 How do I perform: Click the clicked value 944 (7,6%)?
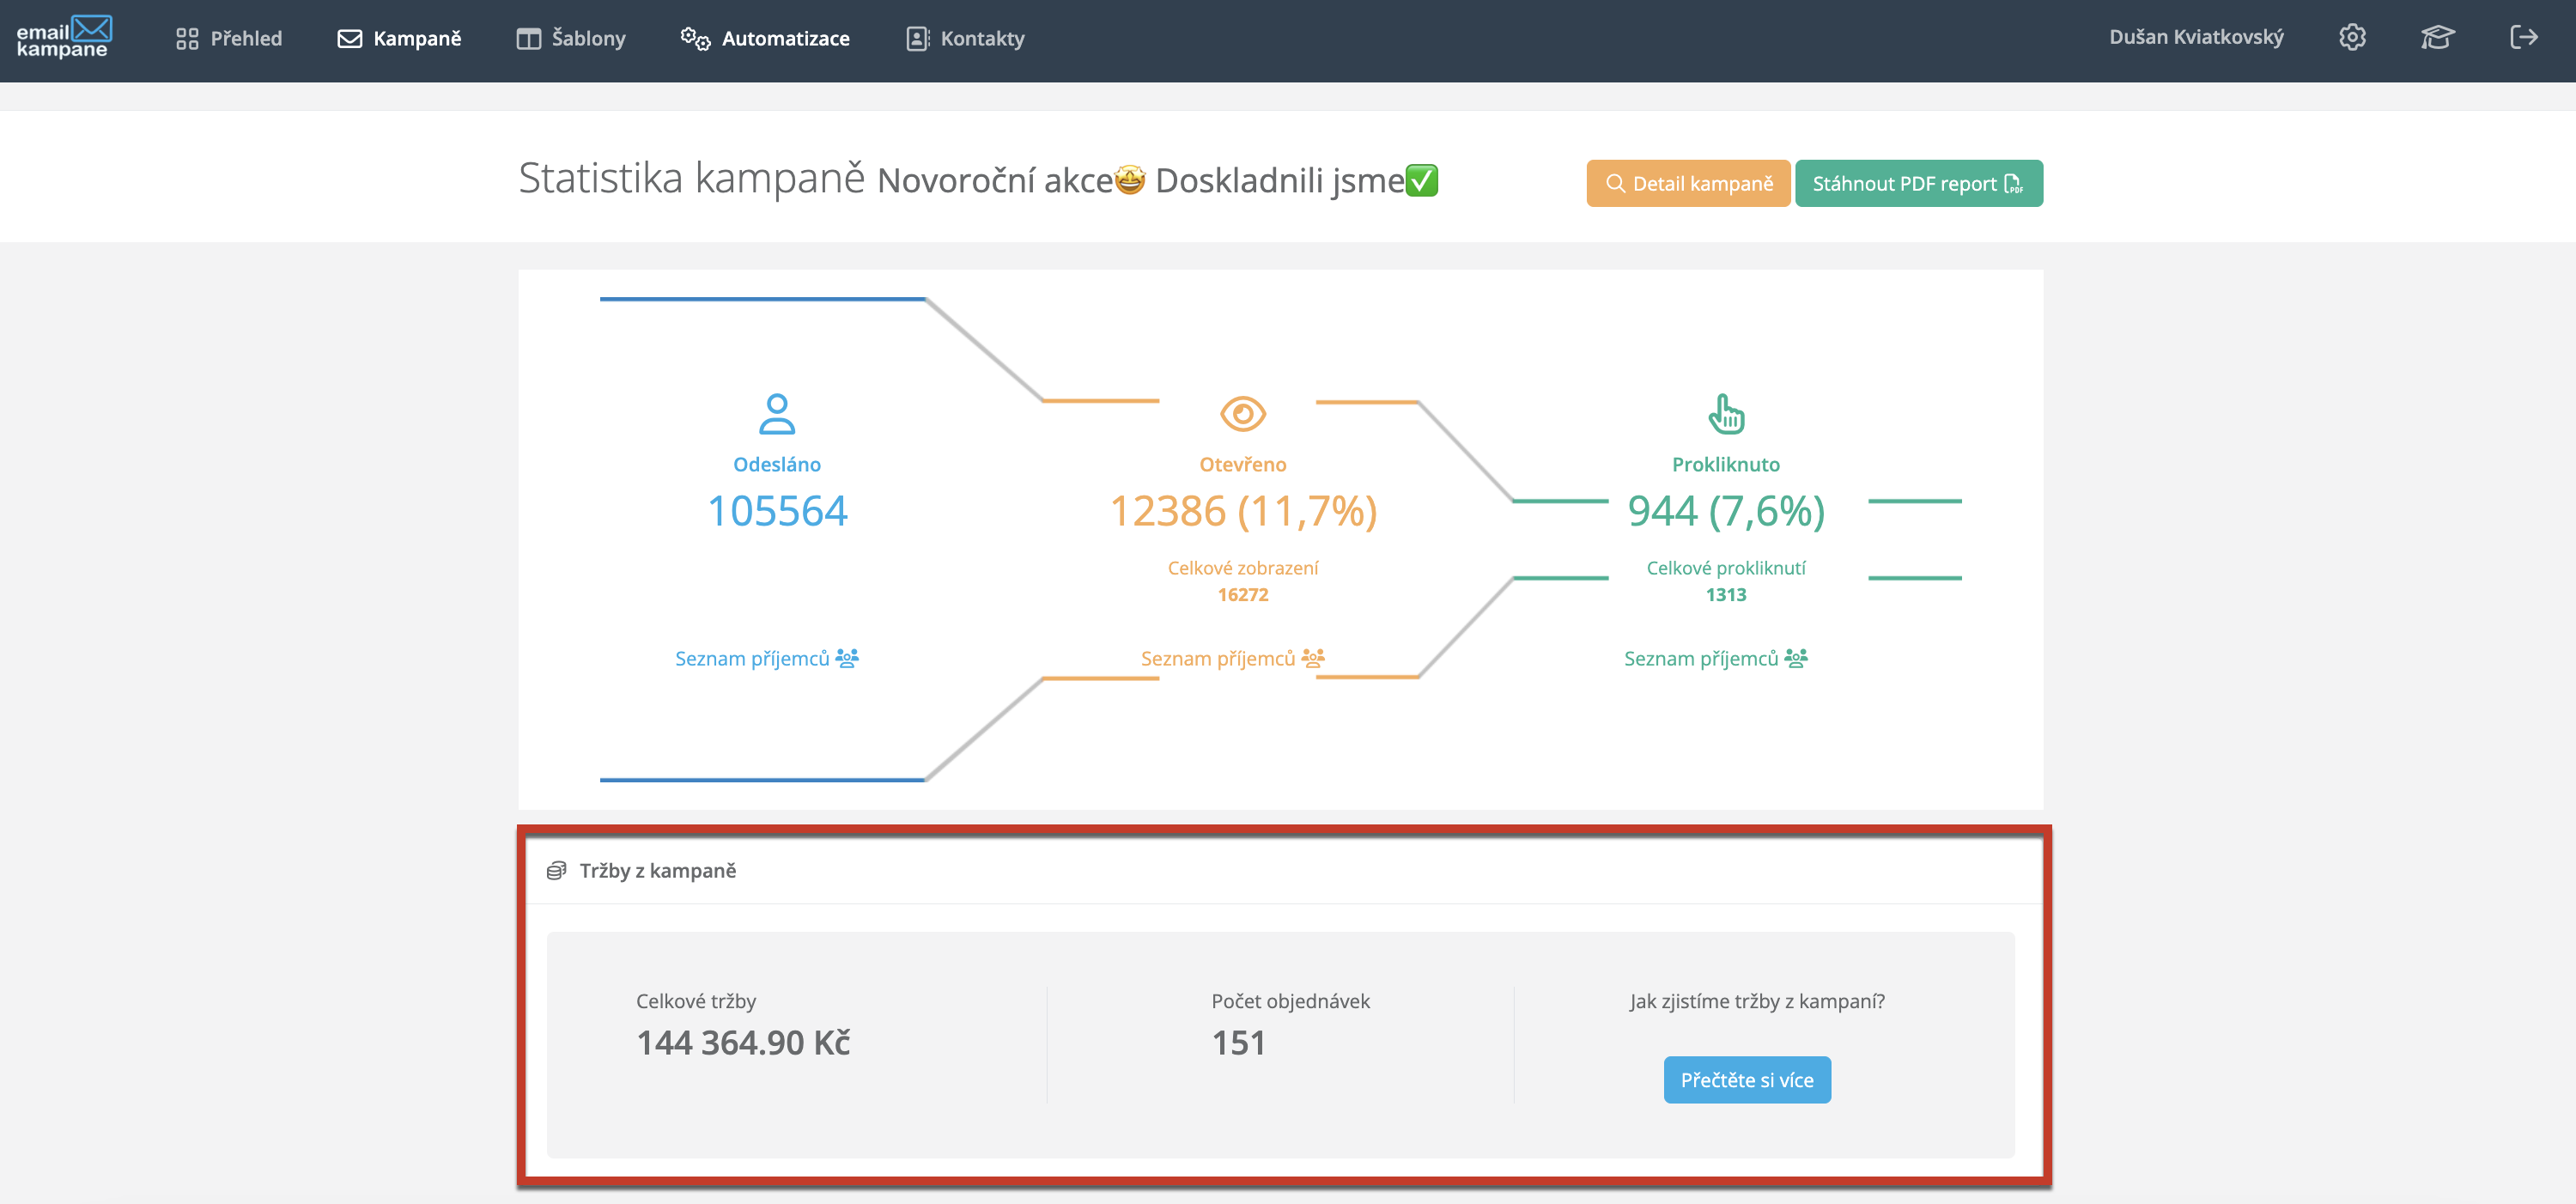pos(1726,511)
